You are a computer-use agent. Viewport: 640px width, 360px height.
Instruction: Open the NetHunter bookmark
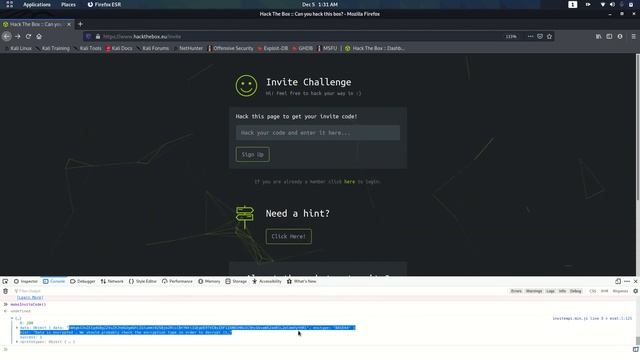(188, 48)
